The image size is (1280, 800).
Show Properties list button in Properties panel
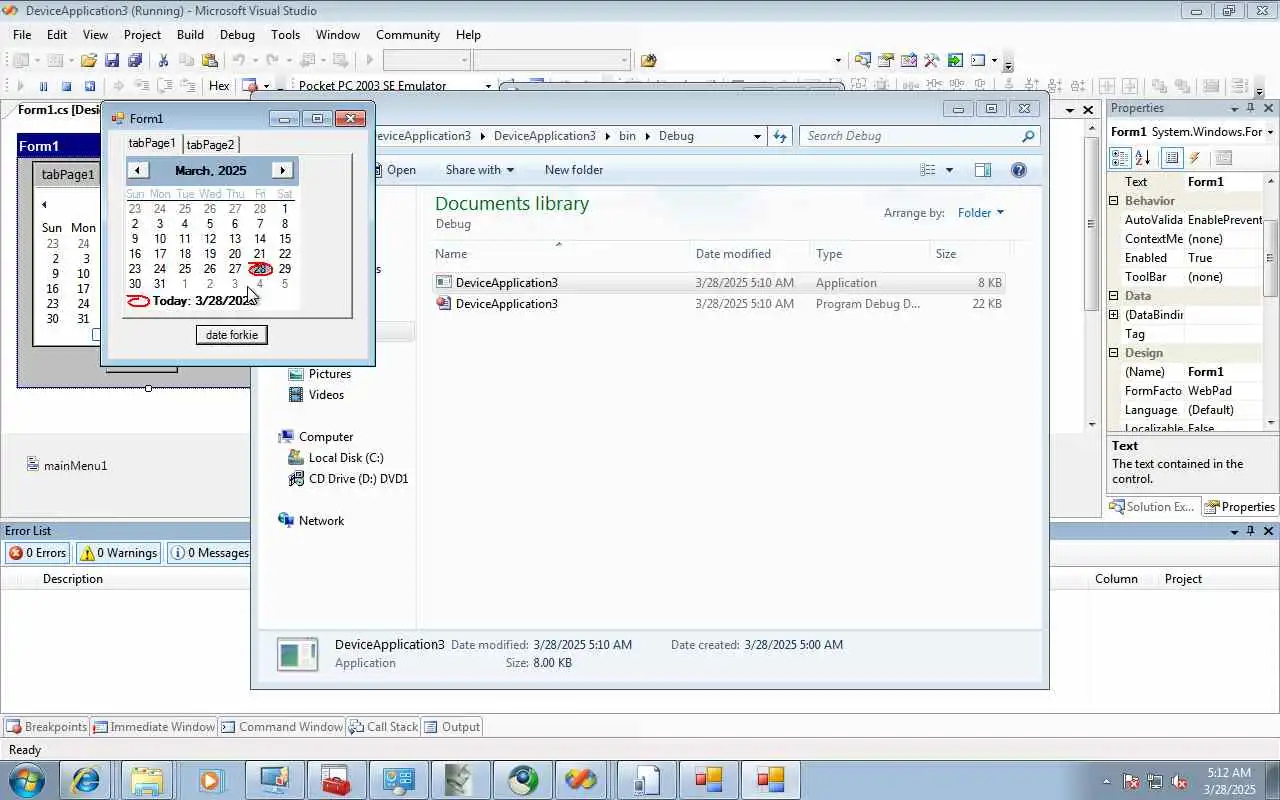(1172, 158)
